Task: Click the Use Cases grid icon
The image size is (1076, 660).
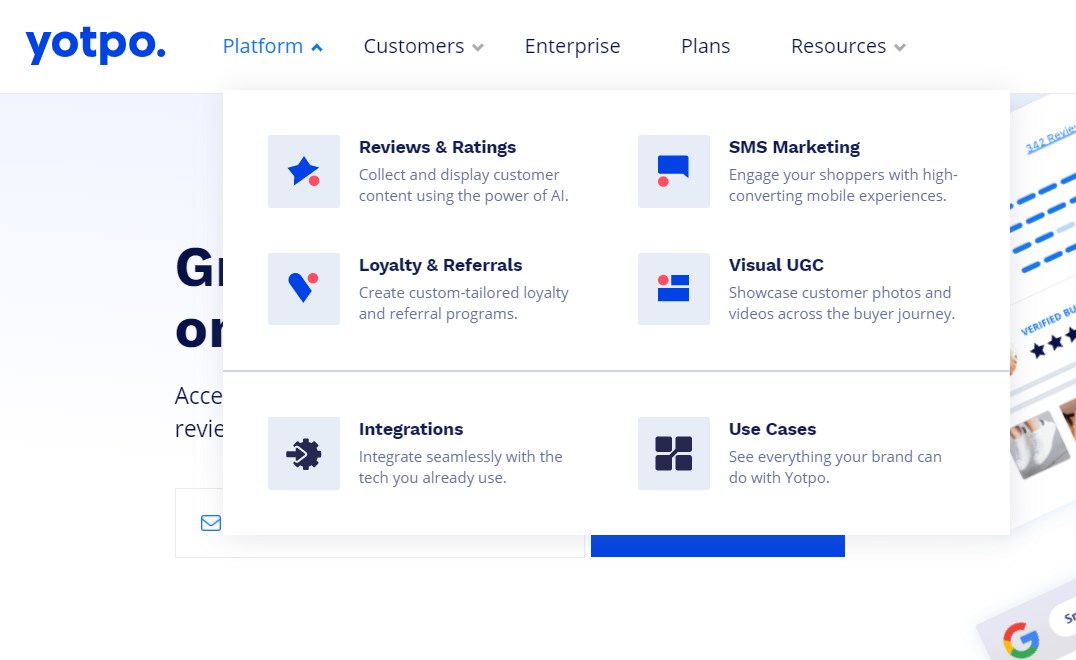Action: click(x=673, y=453)
